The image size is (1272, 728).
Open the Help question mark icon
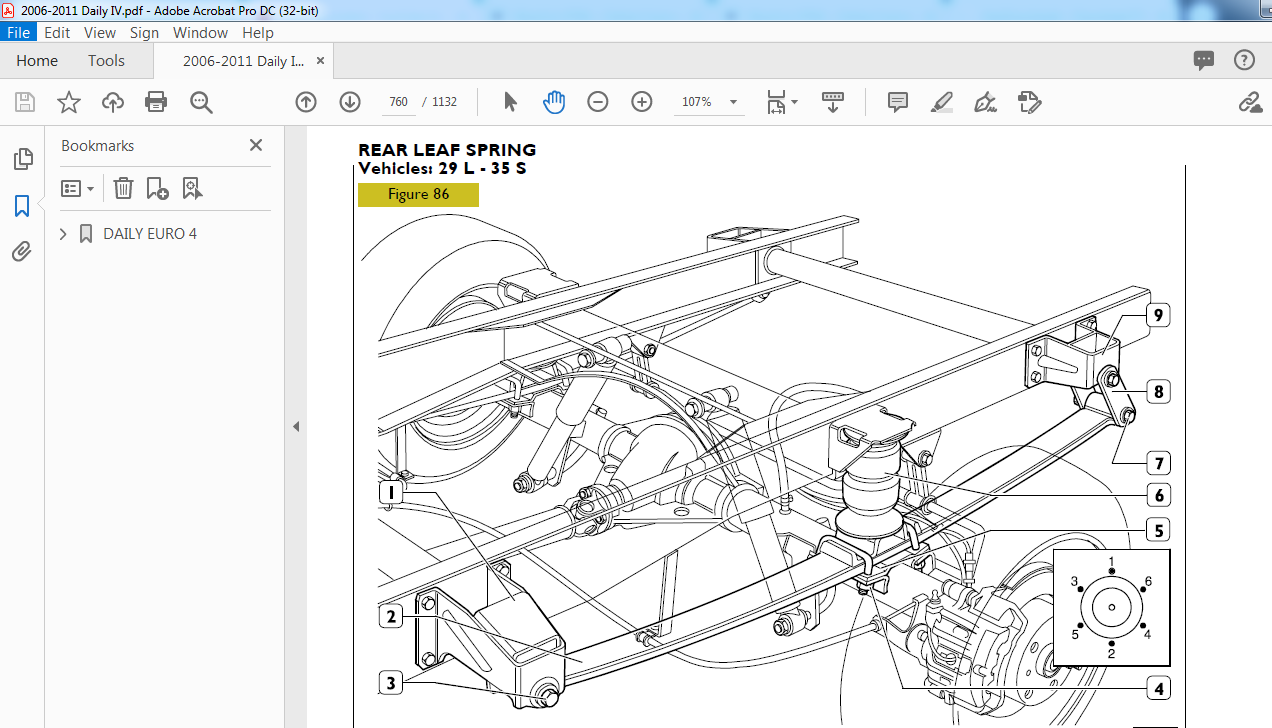click(1244, 60)
